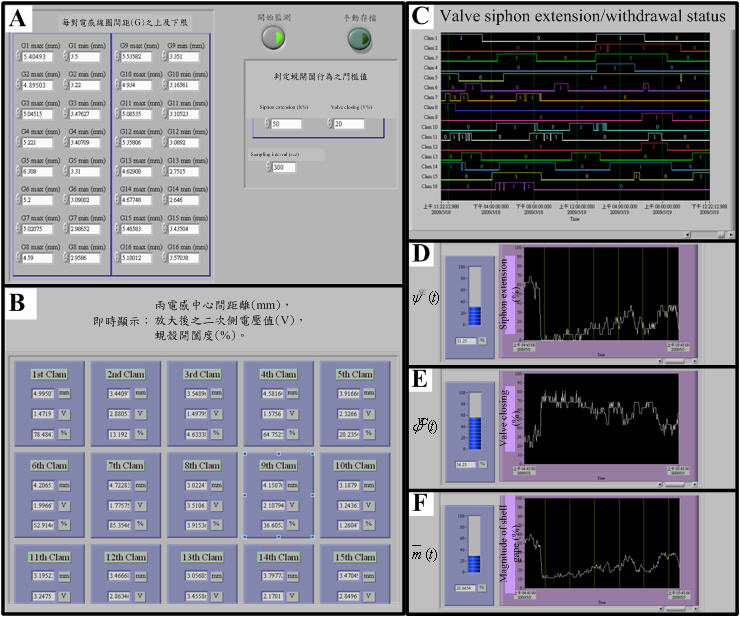Viewport: 740px width, 617px height.
Task: Click the Sampling interval value field
Action: pyautogui.click(x=284, y=167)
